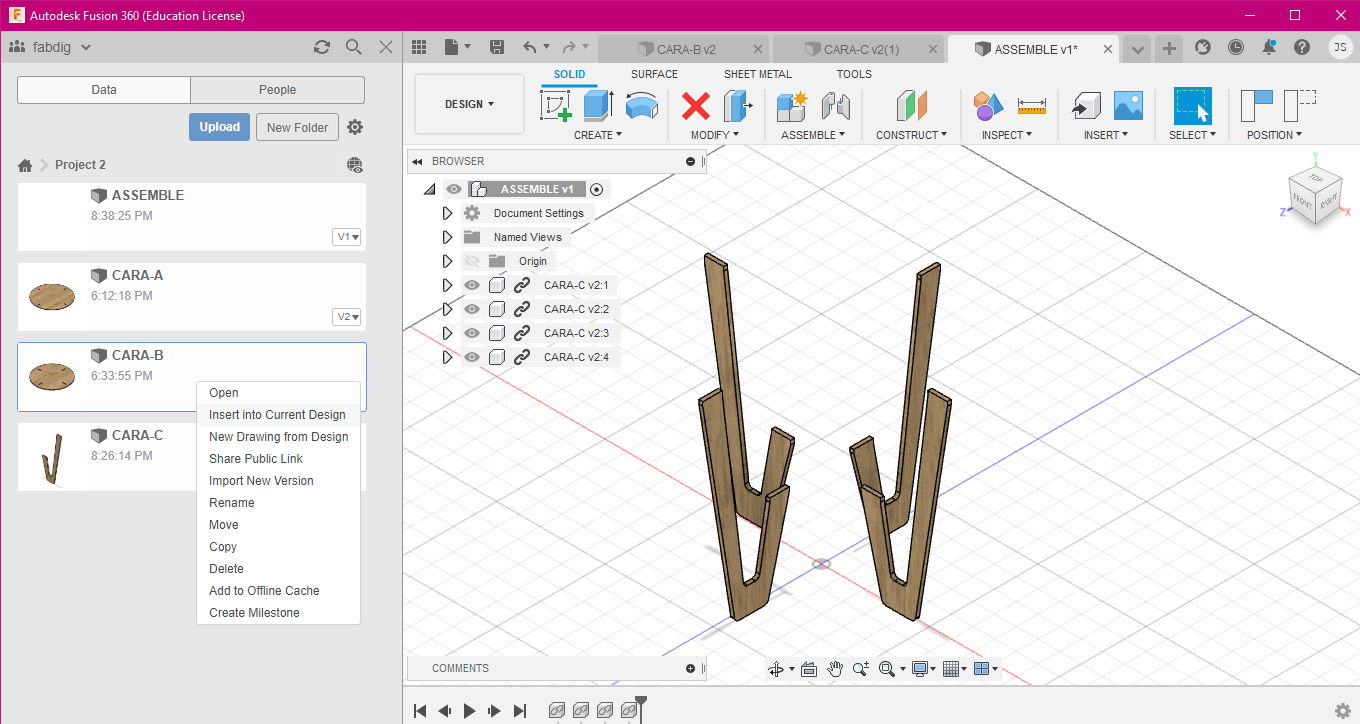
Task: Expand CARA-C v2:1 tree node
Action: pos(447,285)
